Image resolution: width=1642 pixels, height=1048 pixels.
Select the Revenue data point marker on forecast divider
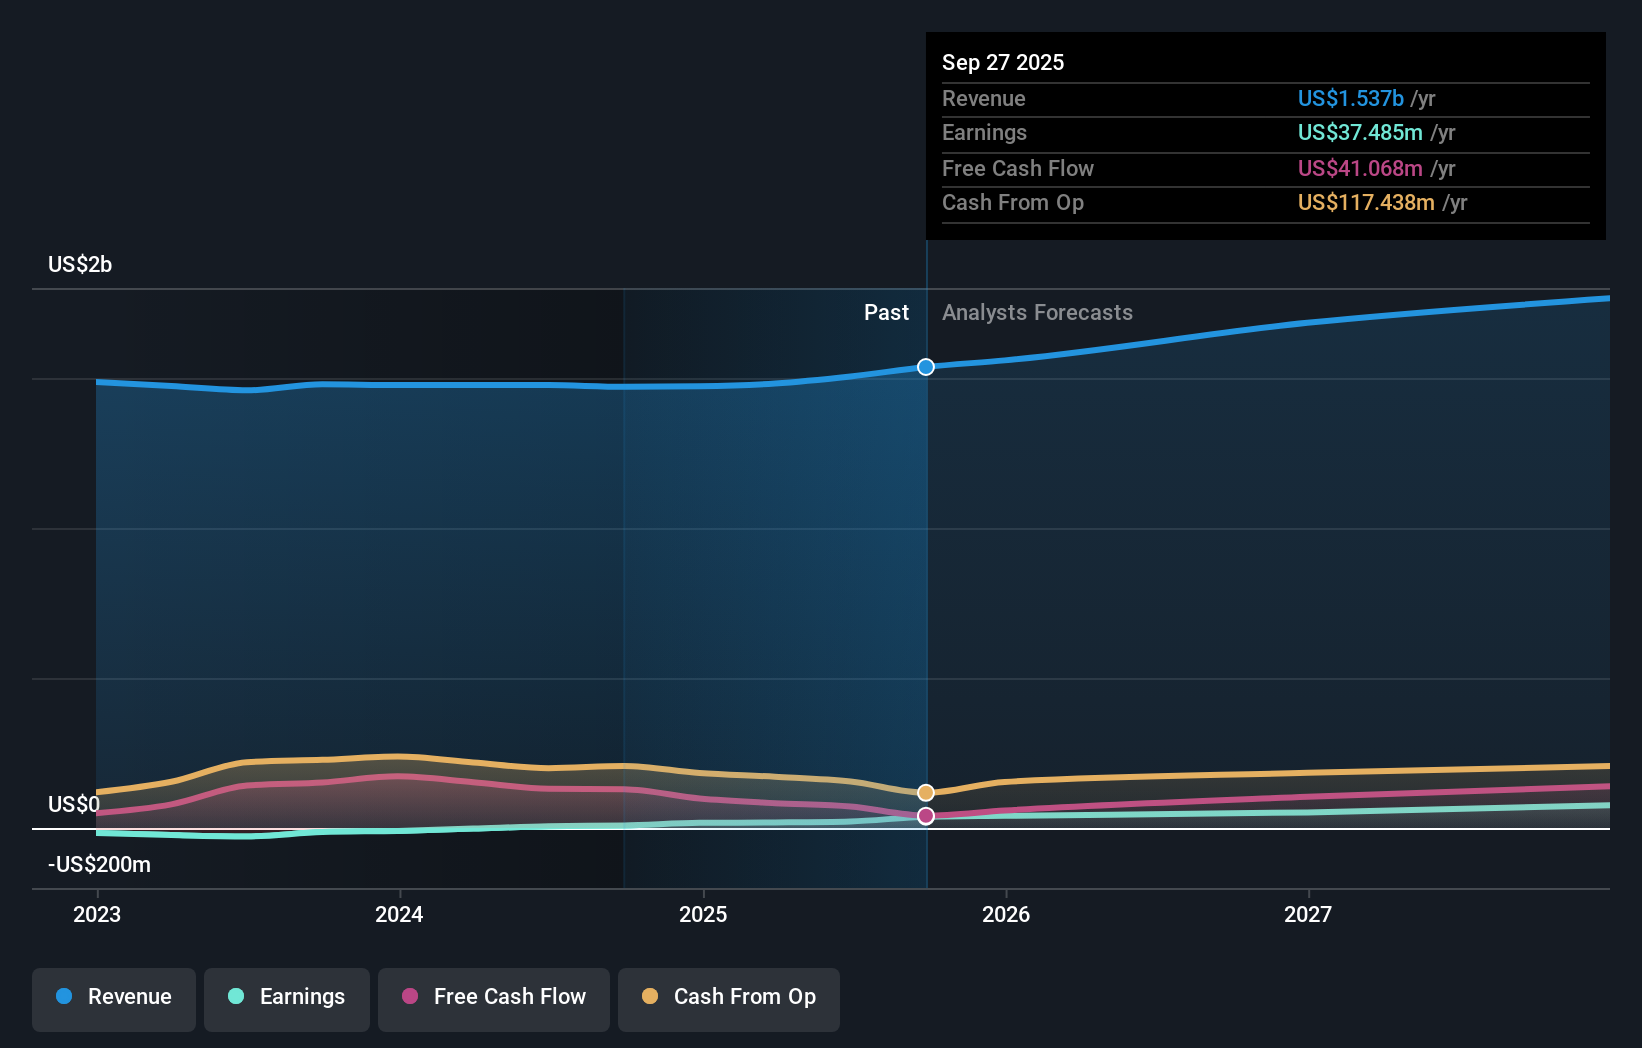pyautogui.click(x=925, y=366)
